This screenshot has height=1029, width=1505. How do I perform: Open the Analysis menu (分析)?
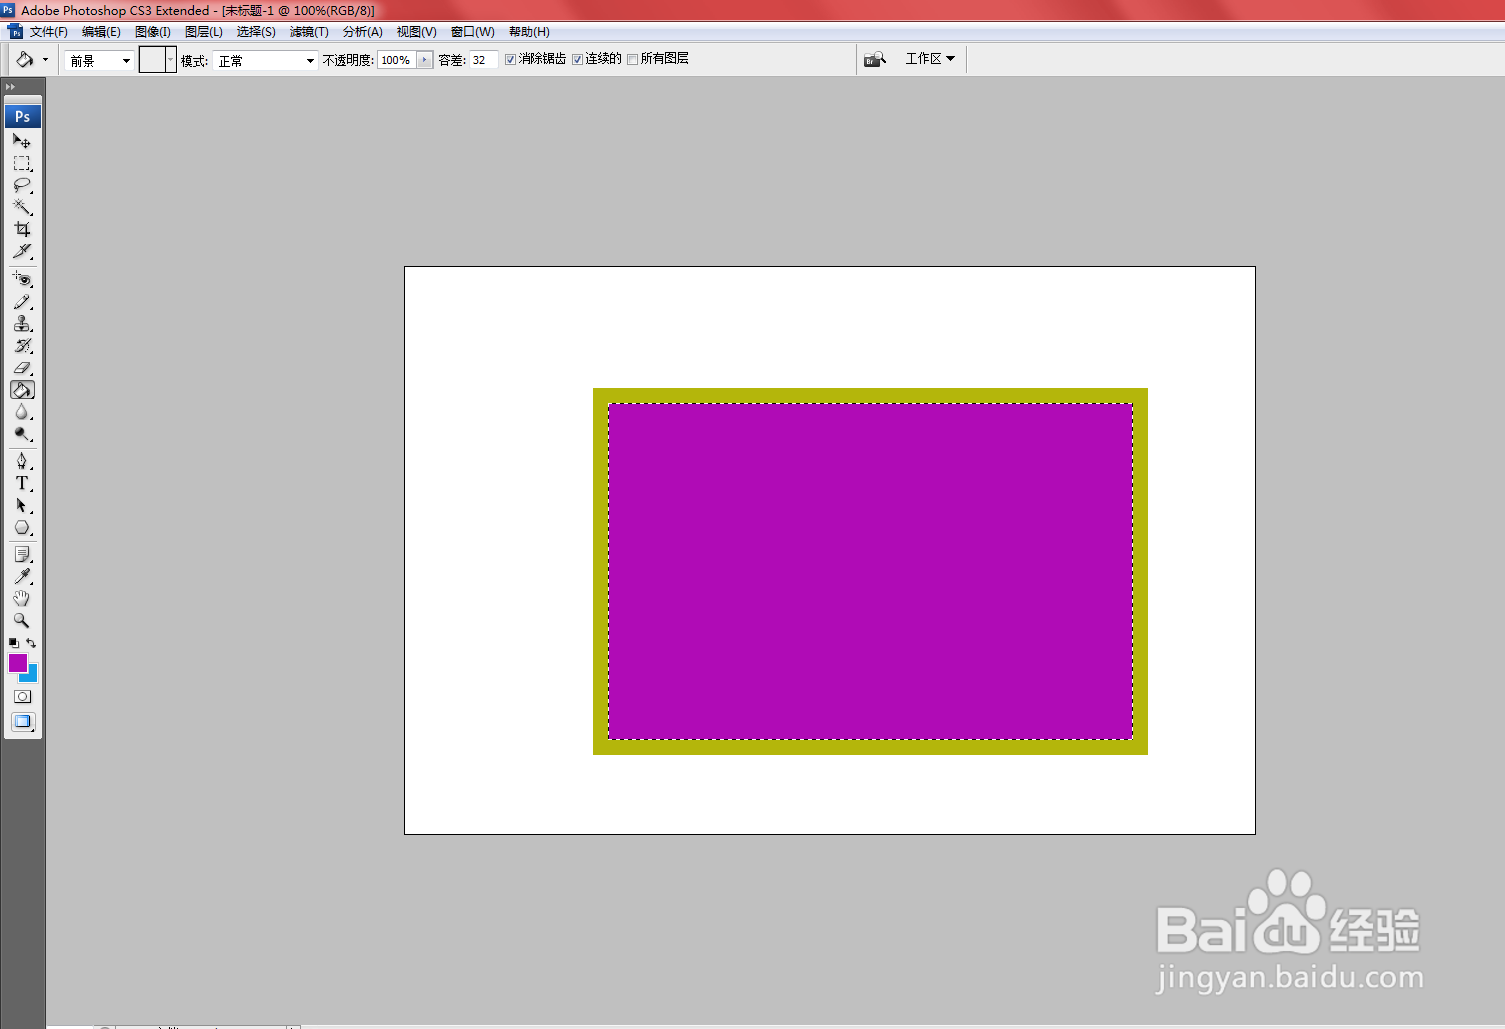(x=363, y=32)
